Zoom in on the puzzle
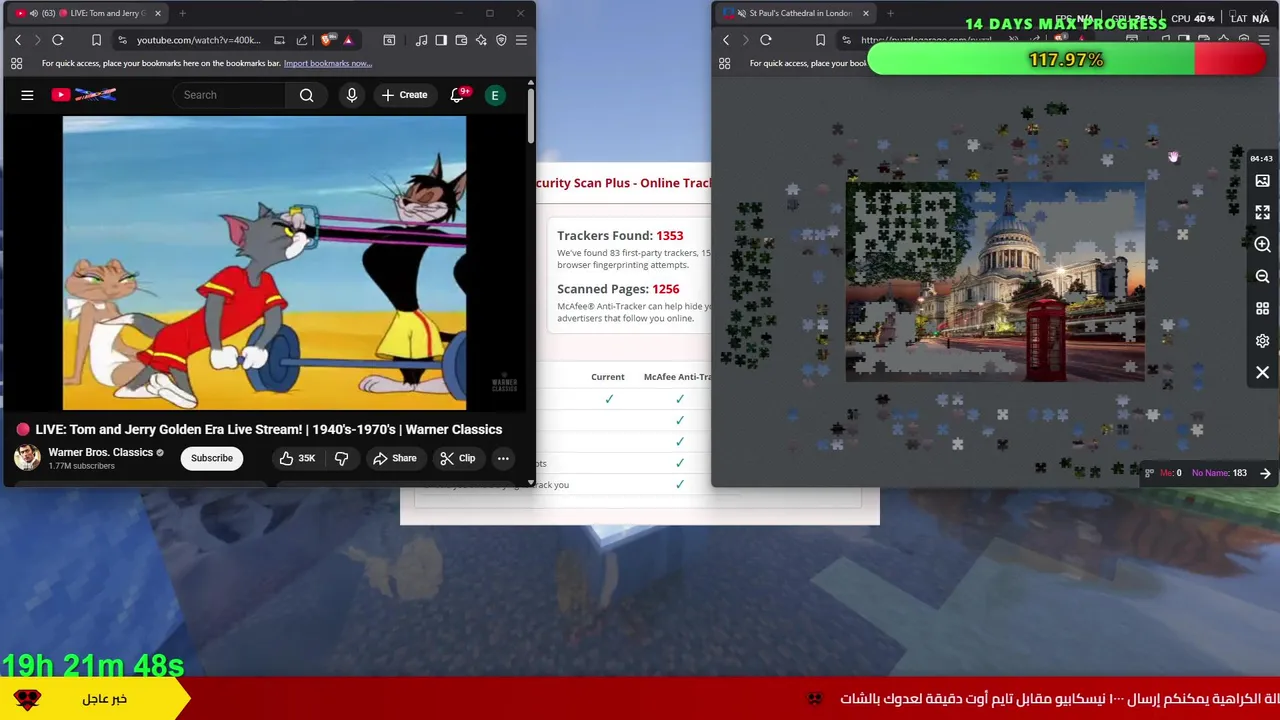Screen dimensions: 1280x720 coord(1262,245)
